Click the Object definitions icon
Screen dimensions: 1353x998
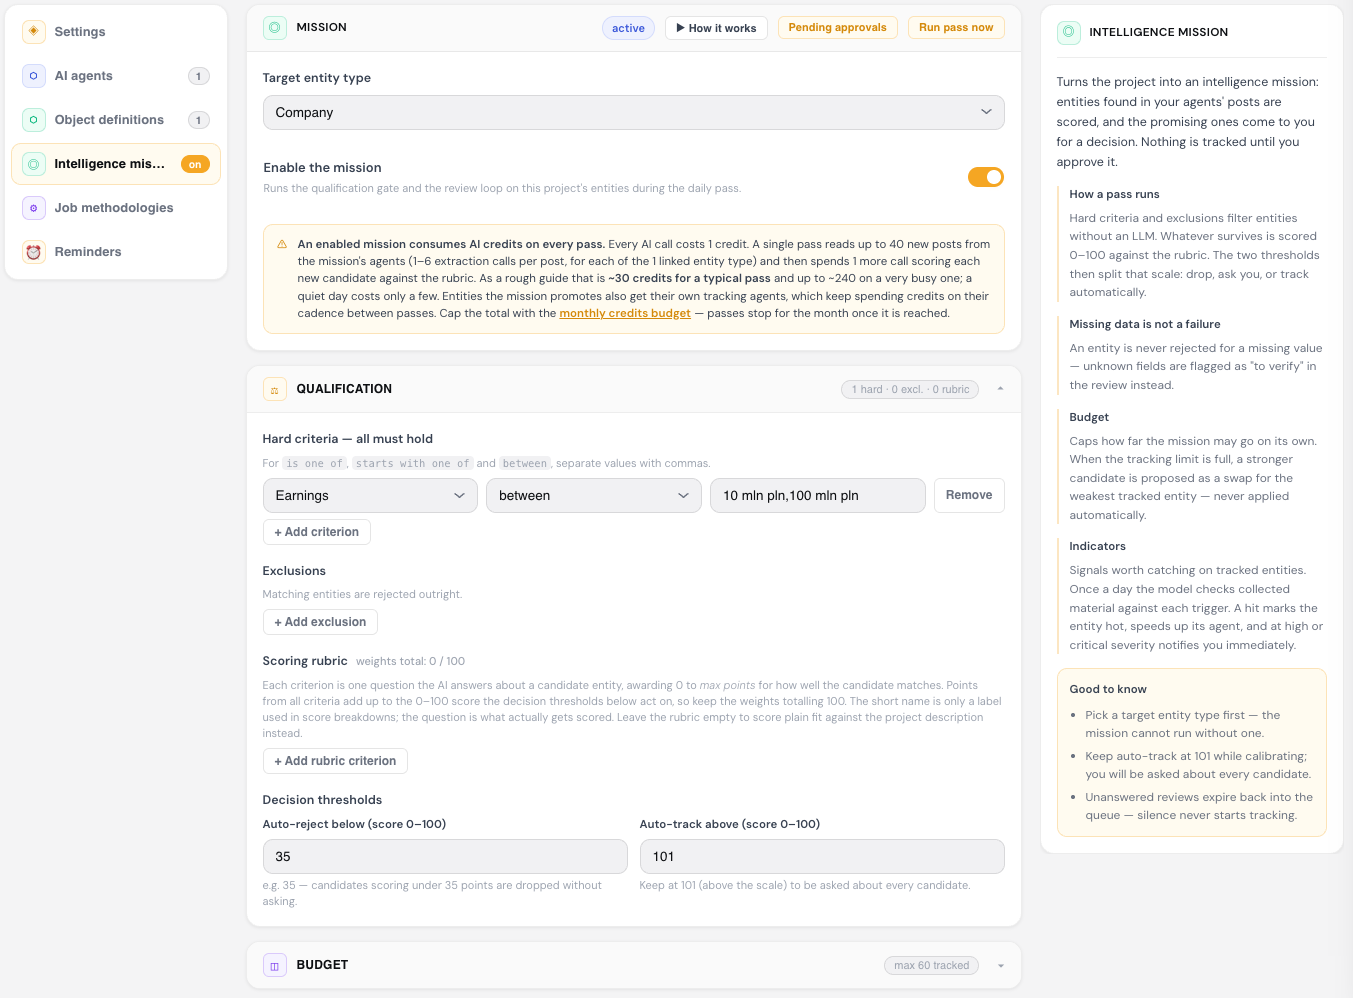click(x=34, y=120)
